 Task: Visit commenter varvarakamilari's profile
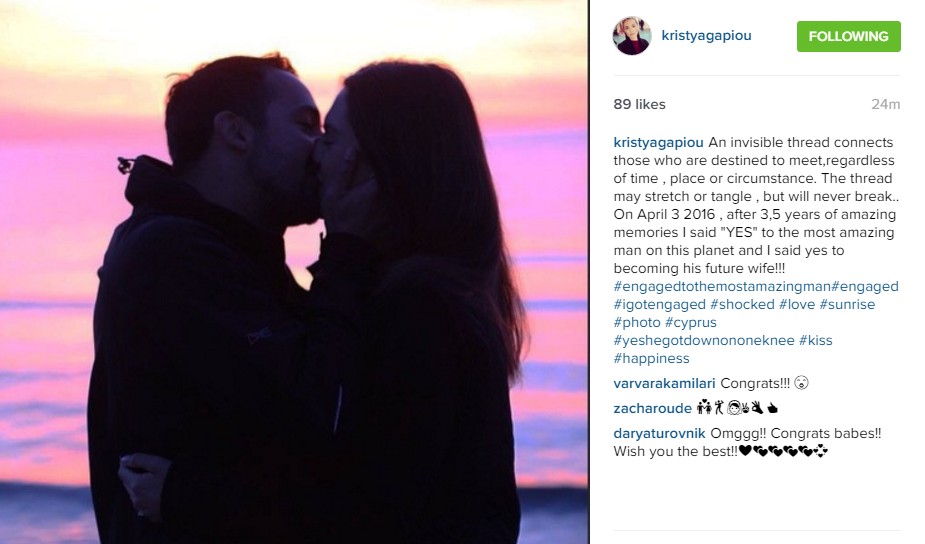pyautogui.click(x=664, y=384)
